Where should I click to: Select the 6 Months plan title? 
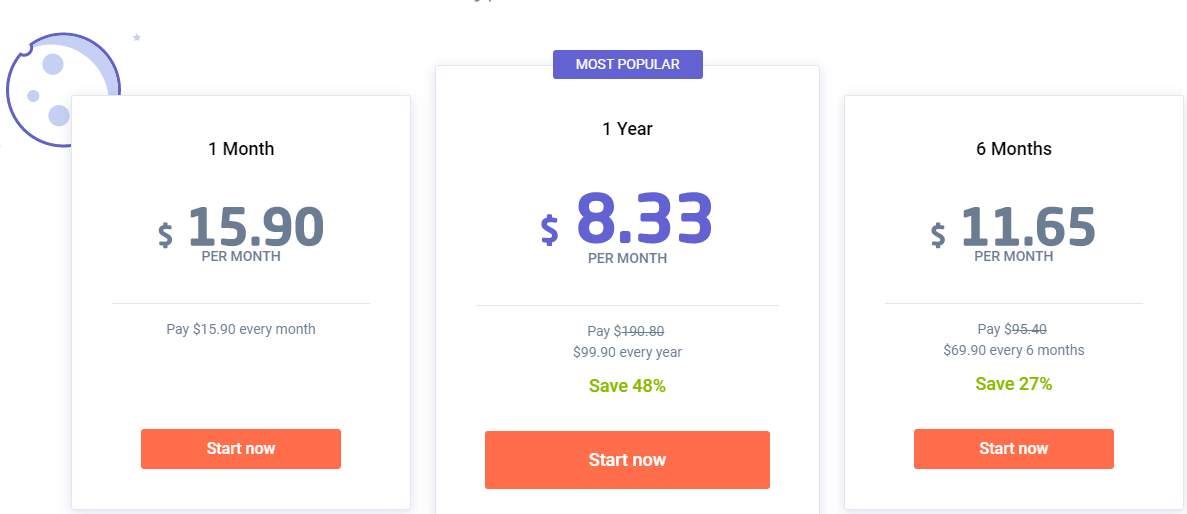(x=1014, y=149)
